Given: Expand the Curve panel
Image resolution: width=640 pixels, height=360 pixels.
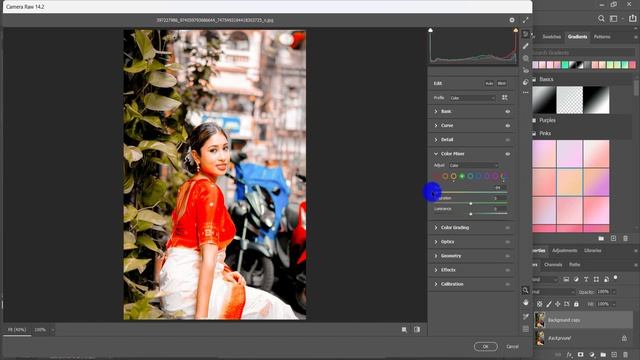Looking at the screenshot, I should (x=436, y=126).
